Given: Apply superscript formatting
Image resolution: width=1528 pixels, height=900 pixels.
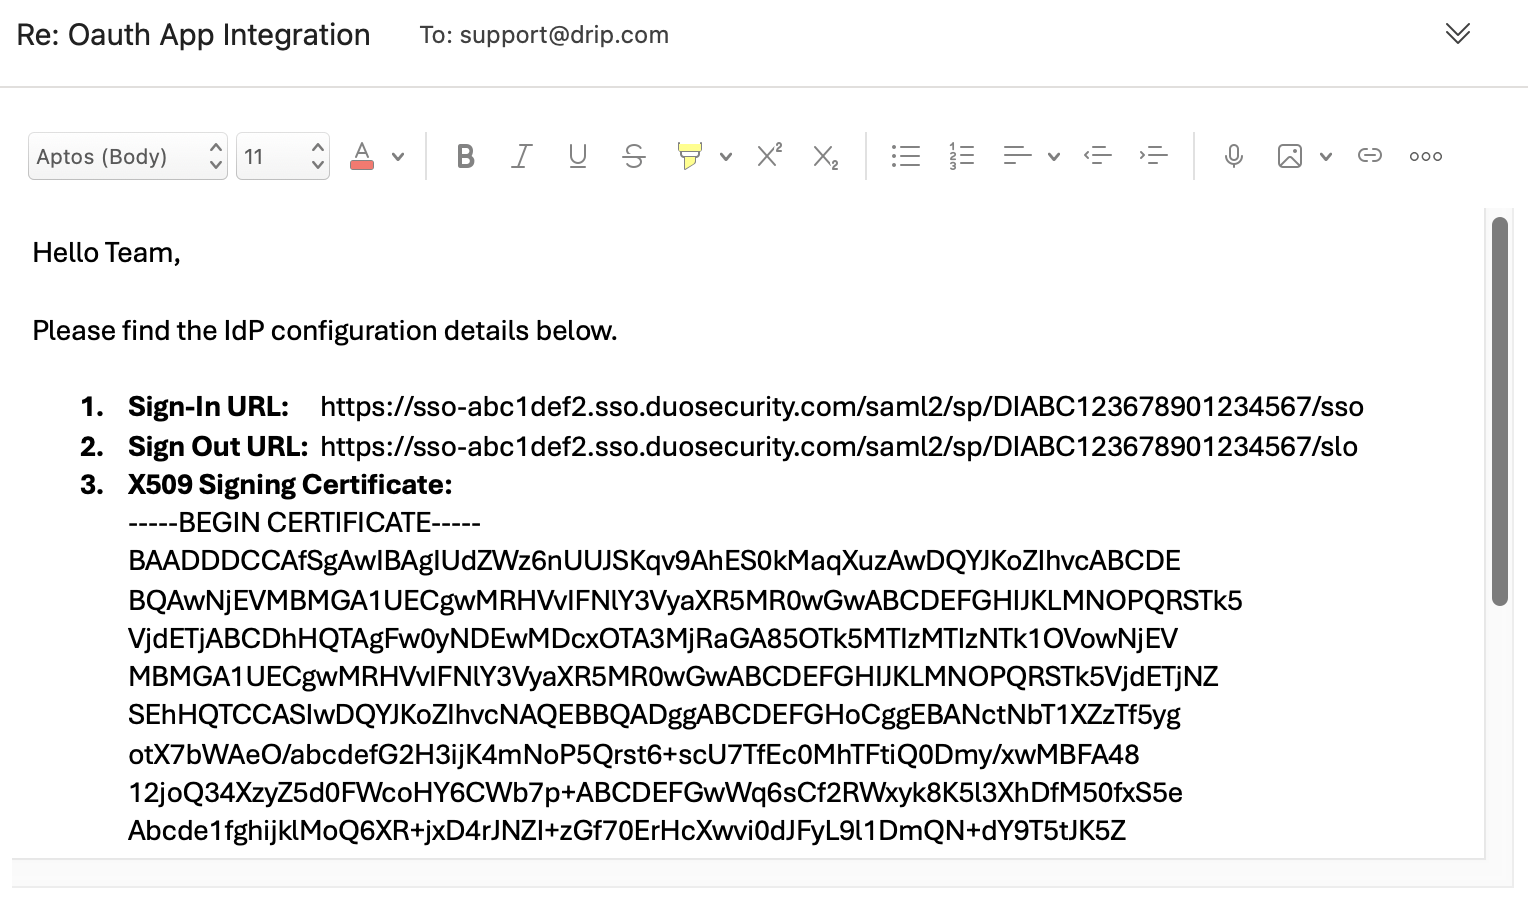Looking at the screenshot, I should (x=768, y=155).
